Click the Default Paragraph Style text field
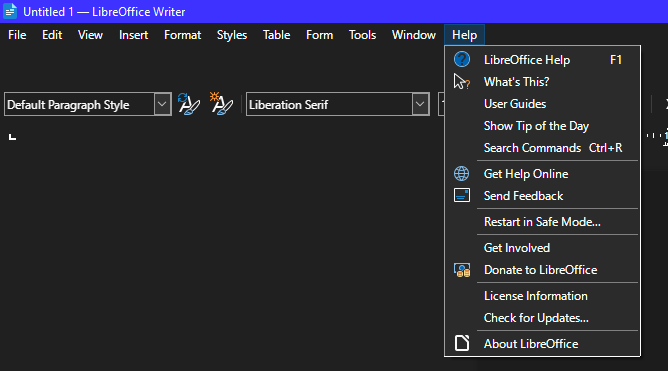Viewport: 668px width, 371px height. 80,104
